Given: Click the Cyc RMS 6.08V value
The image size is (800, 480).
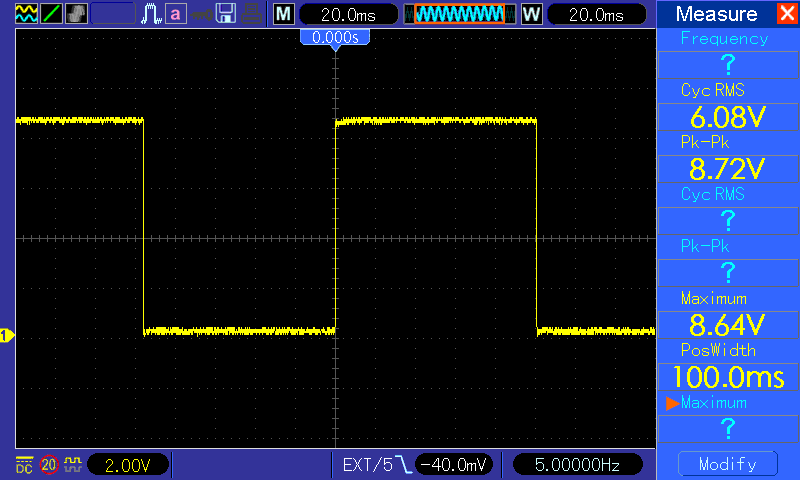Looking at the screenshot, I should tap(728, 117).
